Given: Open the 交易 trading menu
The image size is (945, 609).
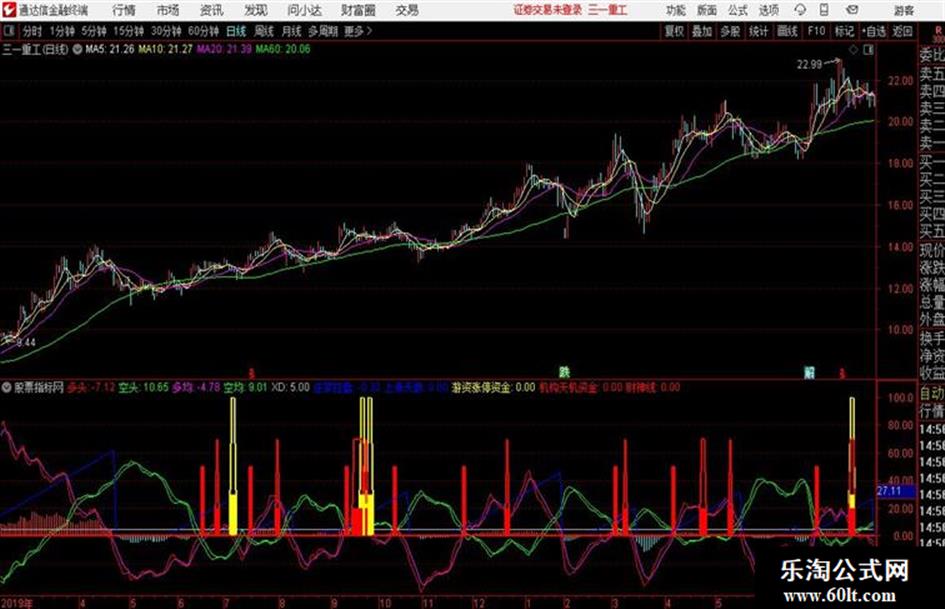Looking at the screenshot, I should [x=407, y=10].
